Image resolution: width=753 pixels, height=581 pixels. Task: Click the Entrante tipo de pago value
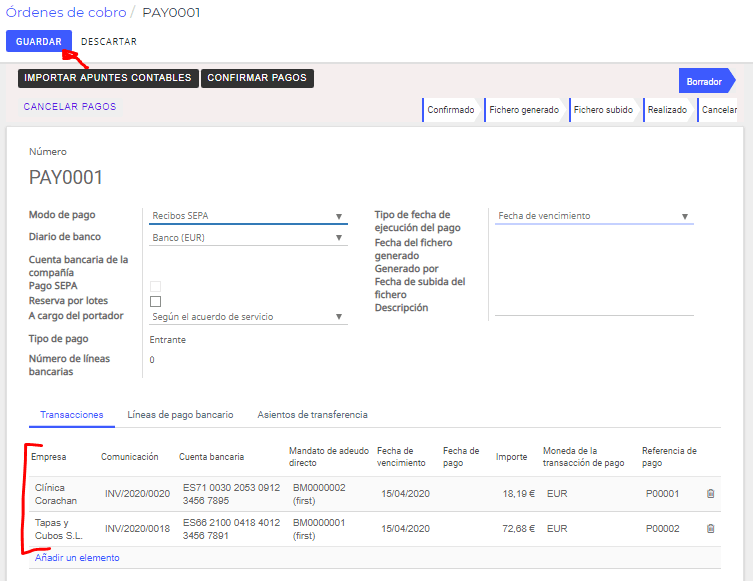[168, 340]
